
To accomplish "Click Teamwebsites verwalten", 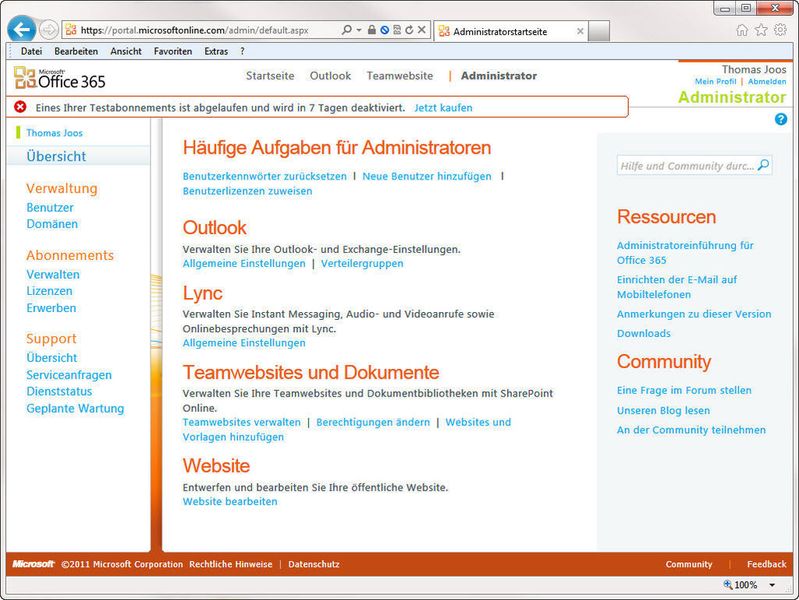I will pos(242,423).
